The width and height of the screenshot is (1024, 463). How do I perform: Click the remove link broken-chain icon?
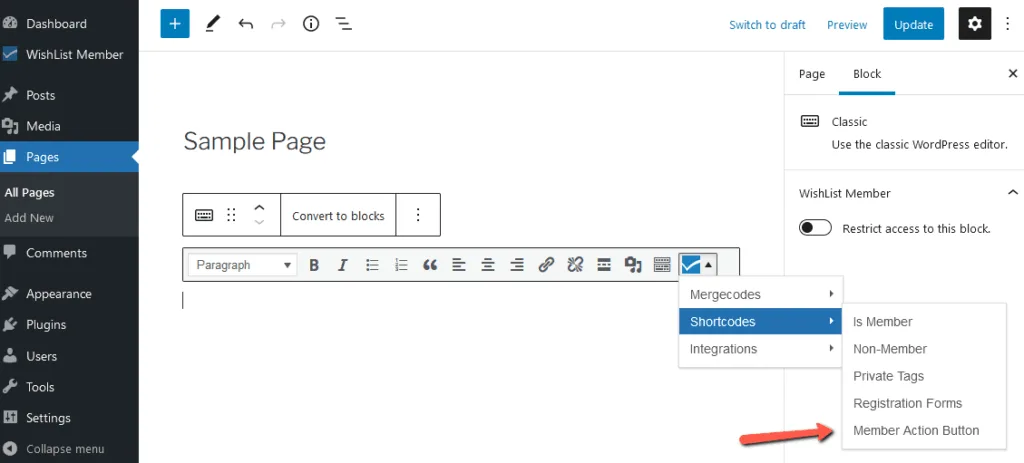coord(575,265)
